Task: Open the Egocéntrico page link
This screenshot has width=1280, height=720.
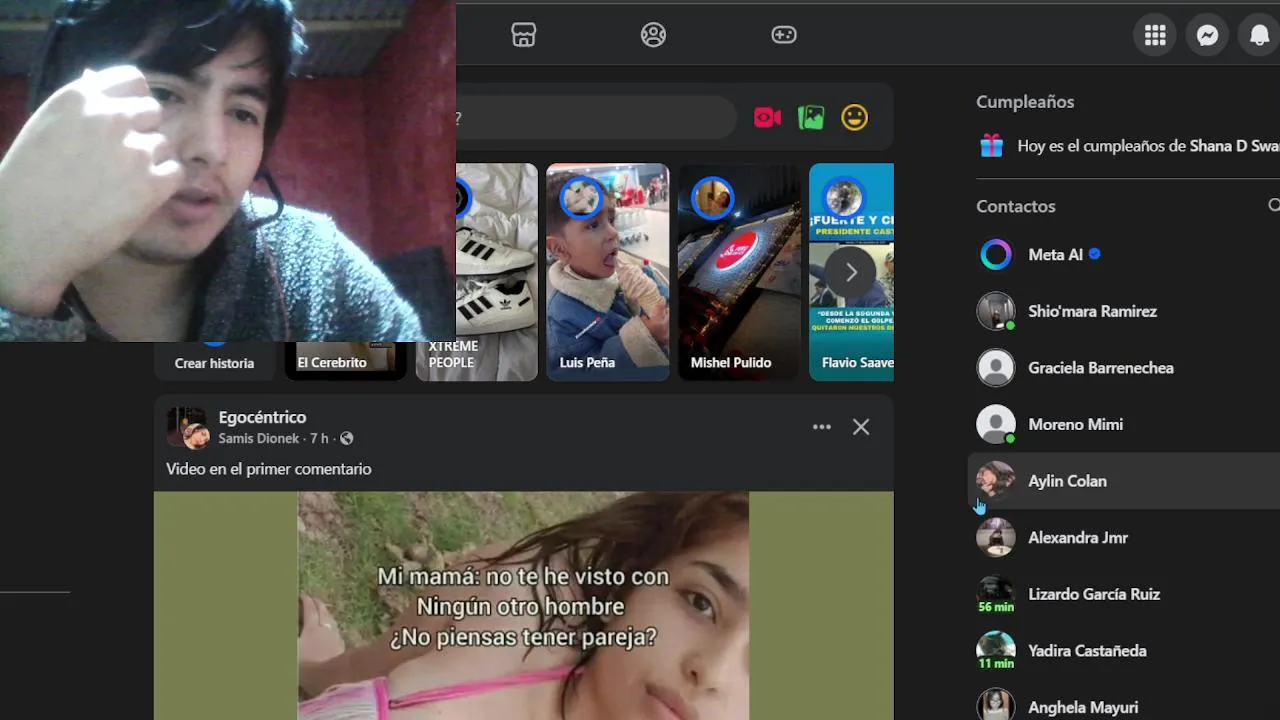Action: (262, 417)
